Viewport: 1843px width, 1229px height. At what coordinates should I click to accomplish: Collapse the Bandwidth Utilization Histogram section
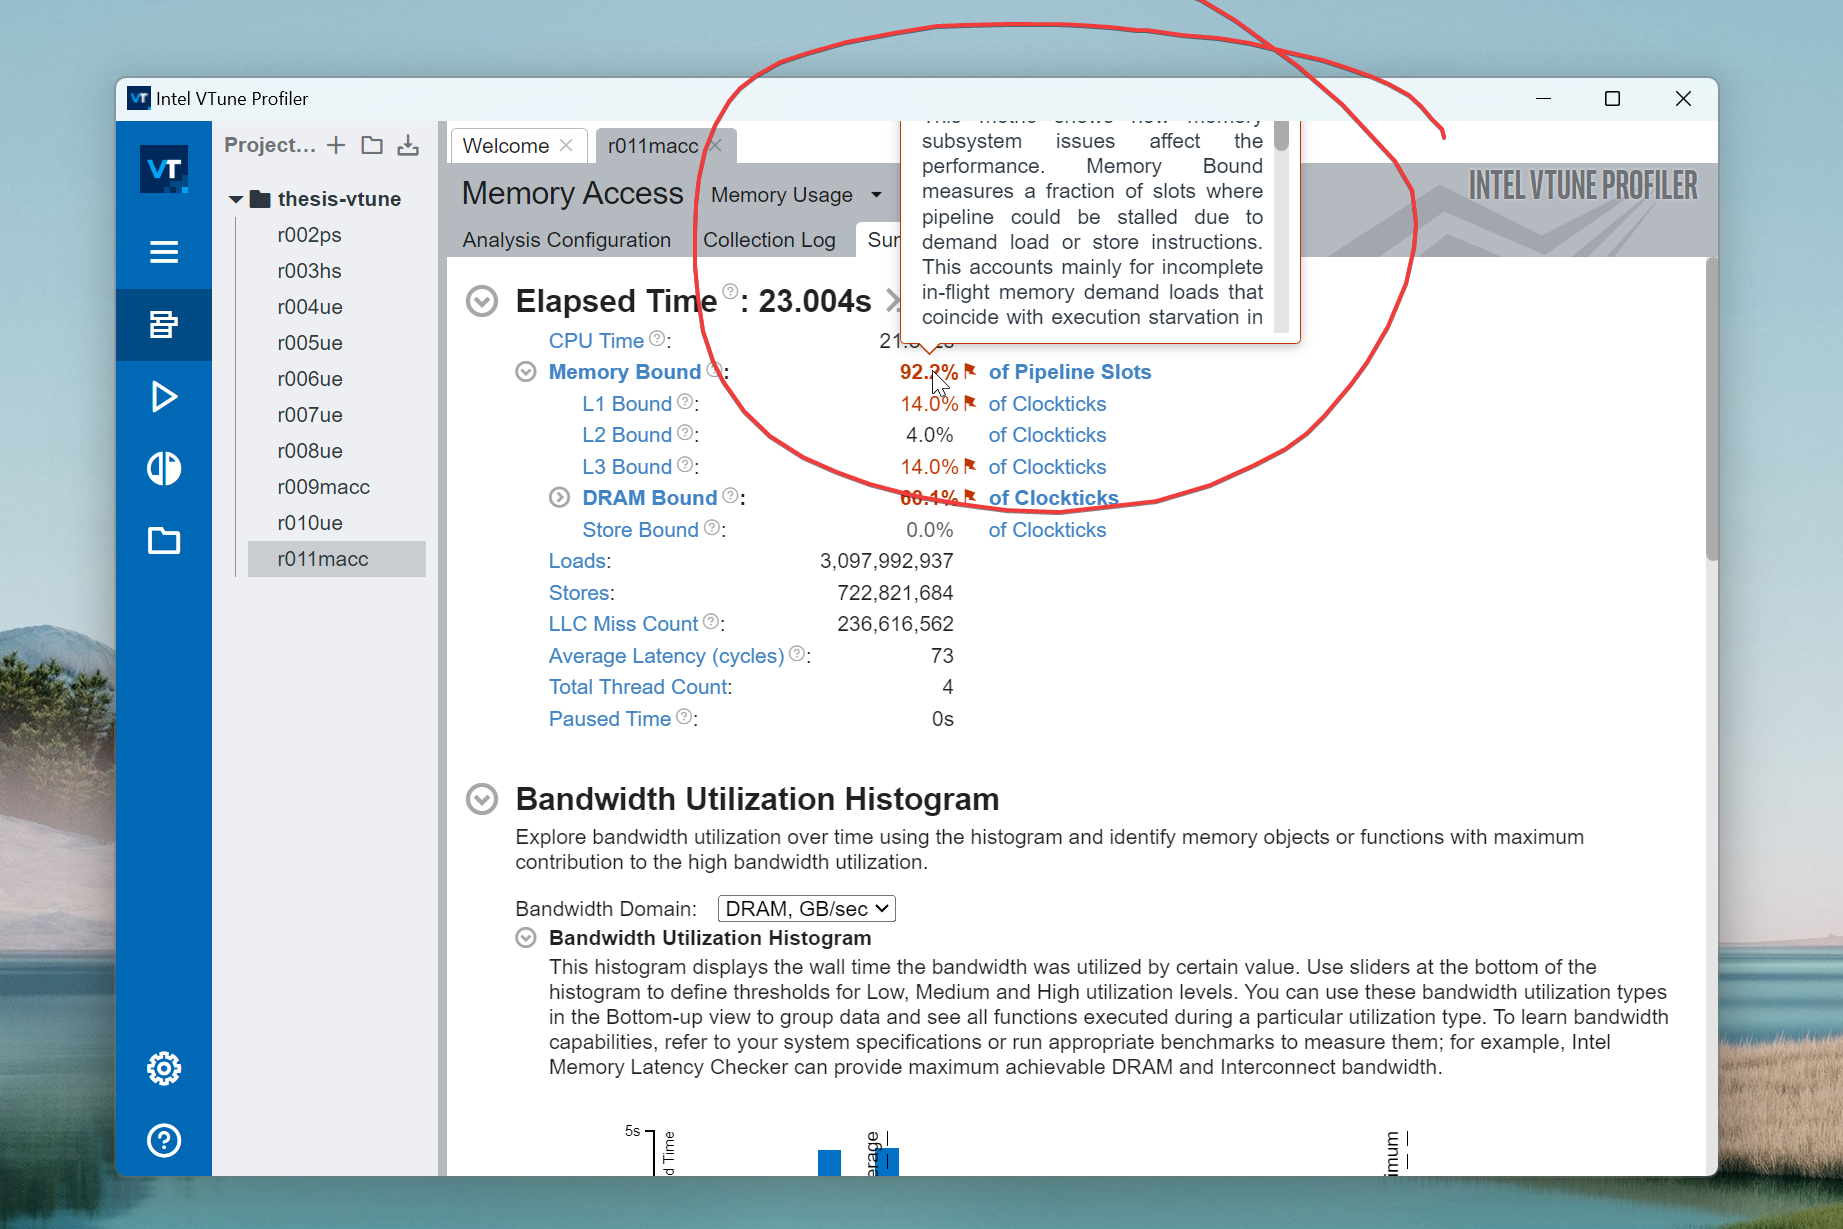(x=482, y=799)
